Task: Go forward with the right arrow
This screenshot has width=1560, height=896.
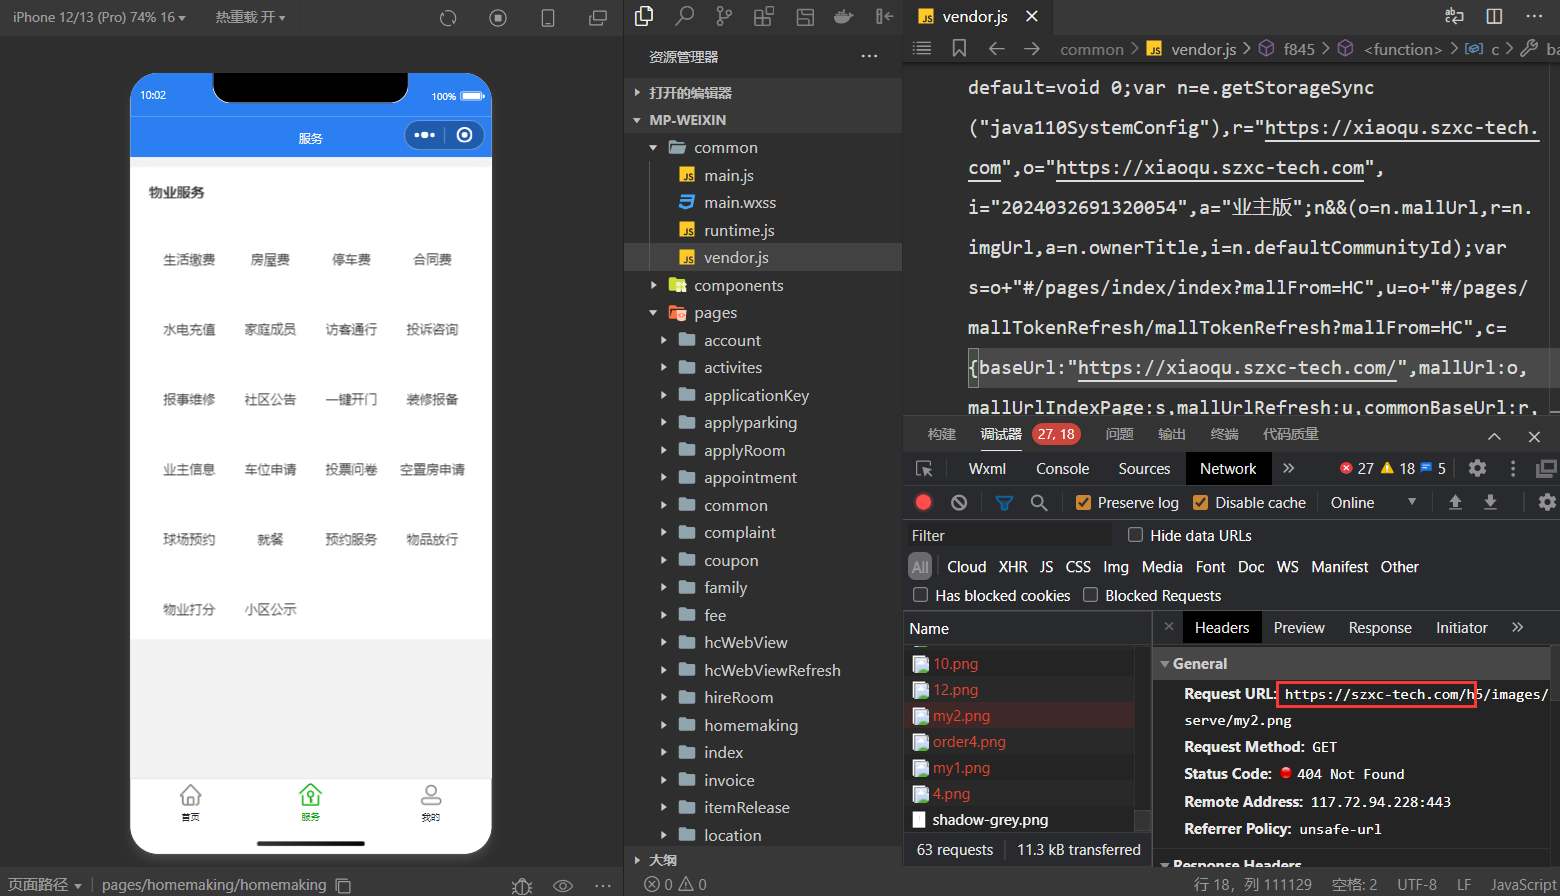Action: click(x=1032, y=48)
